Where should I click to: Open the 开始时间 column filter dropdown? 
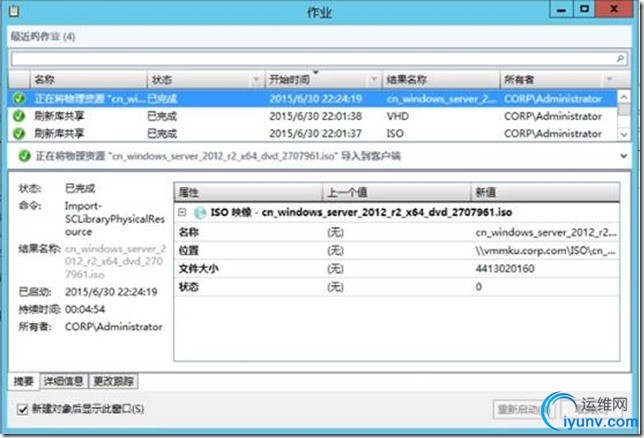(374, 79)
